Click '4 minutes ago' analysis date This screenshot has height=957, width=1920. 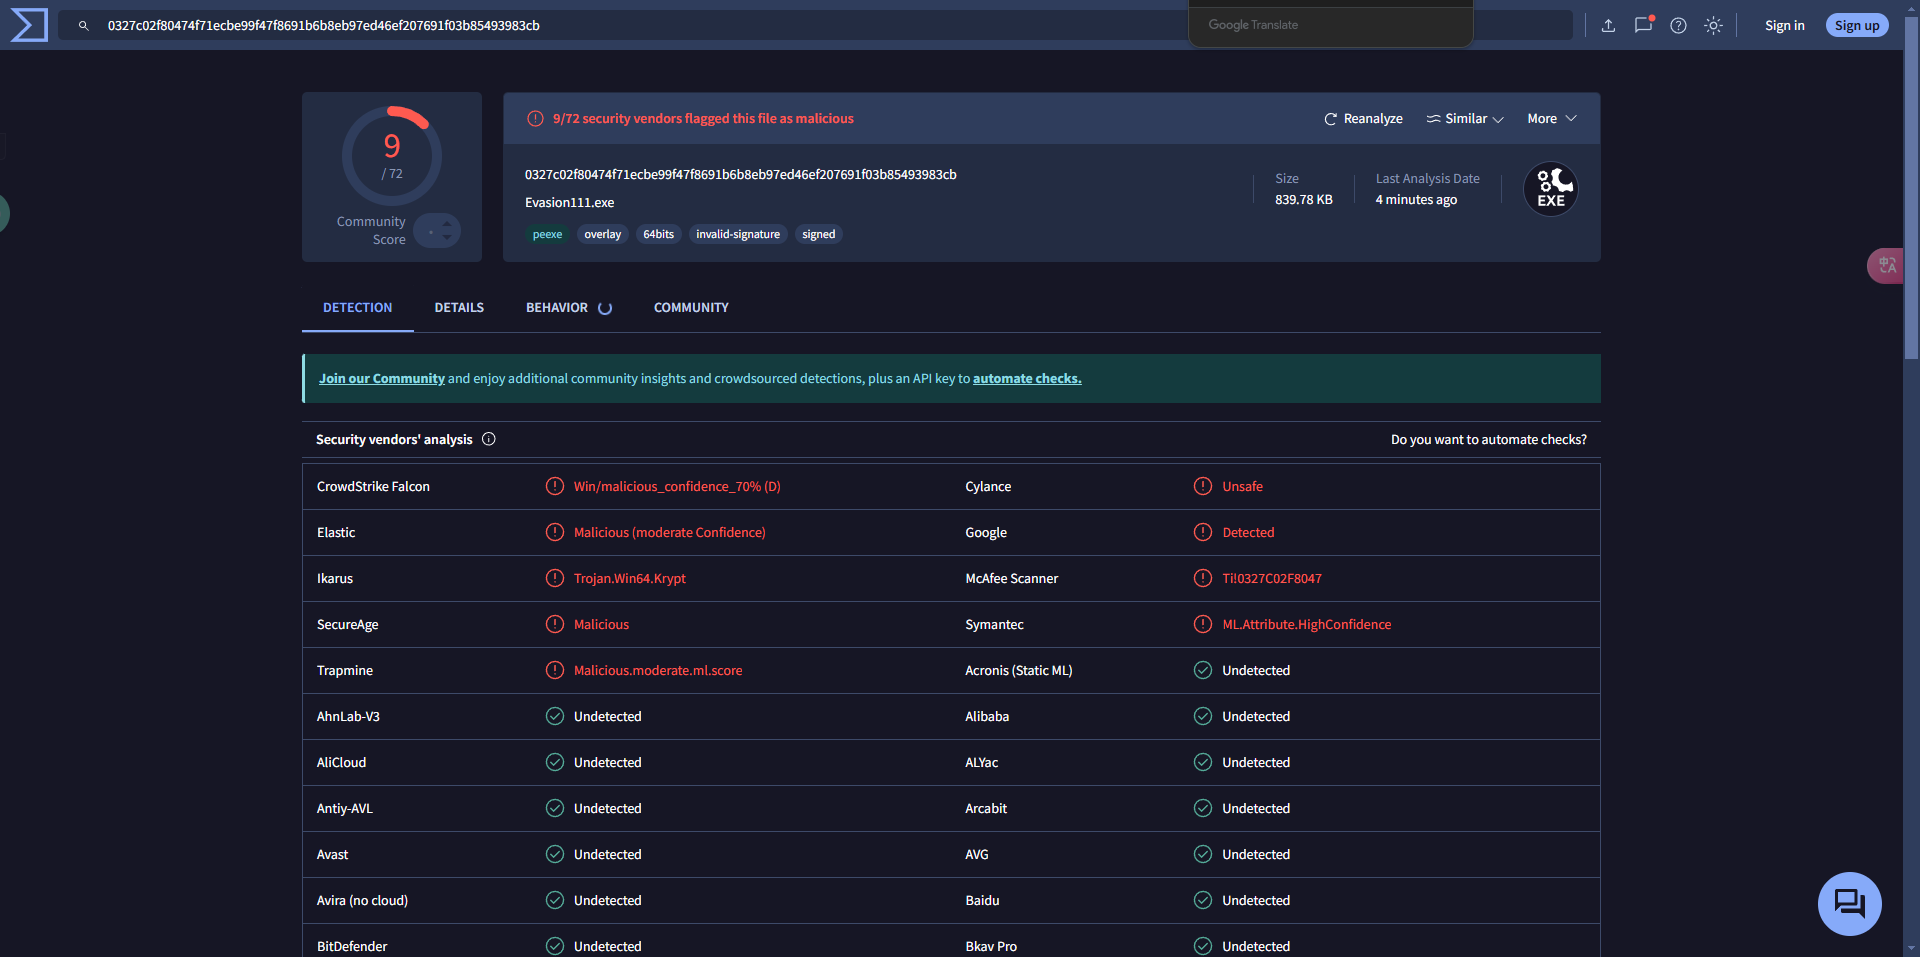coord(1416,200)
